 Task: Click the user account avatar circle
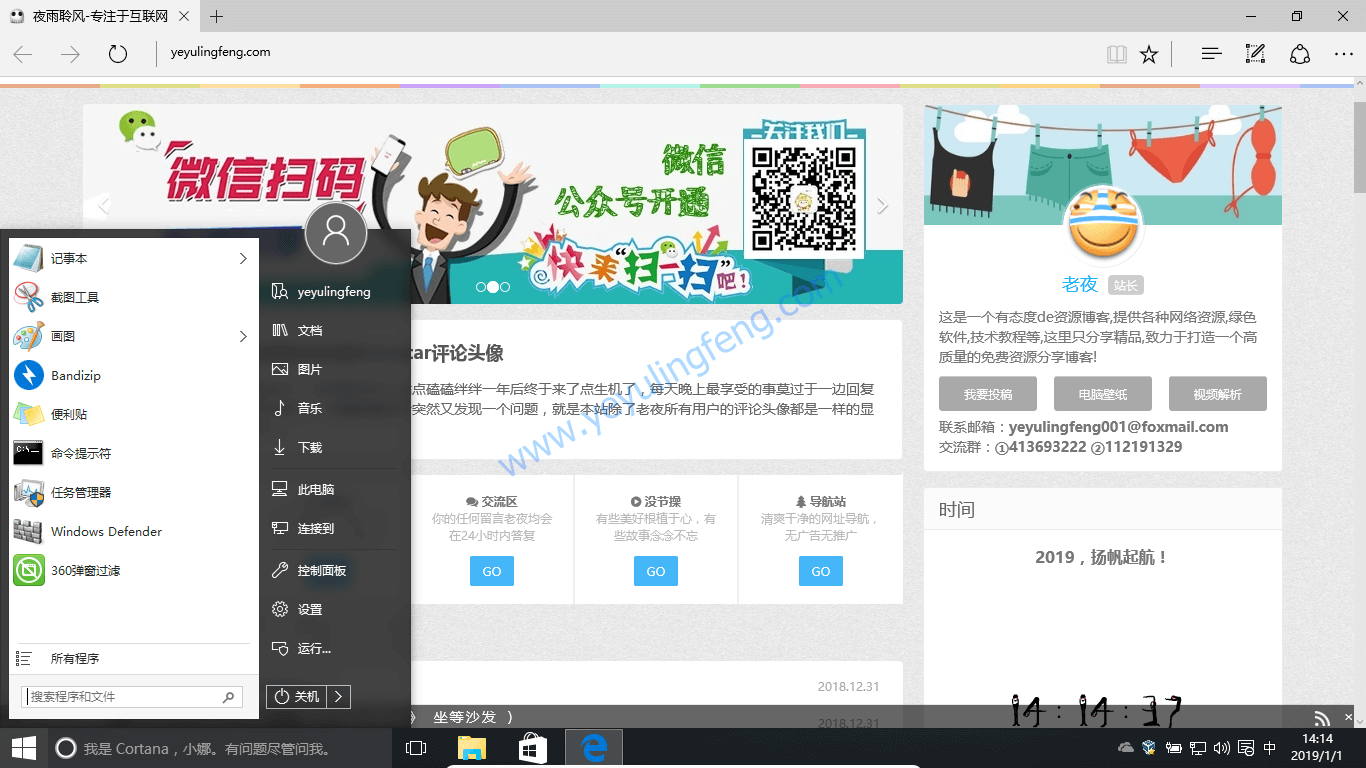pyautogui.click(x=336, y=233)
